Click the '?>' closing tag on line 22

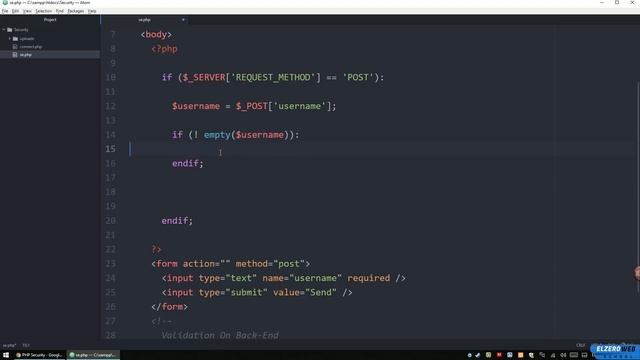click(x=156, y=249)
